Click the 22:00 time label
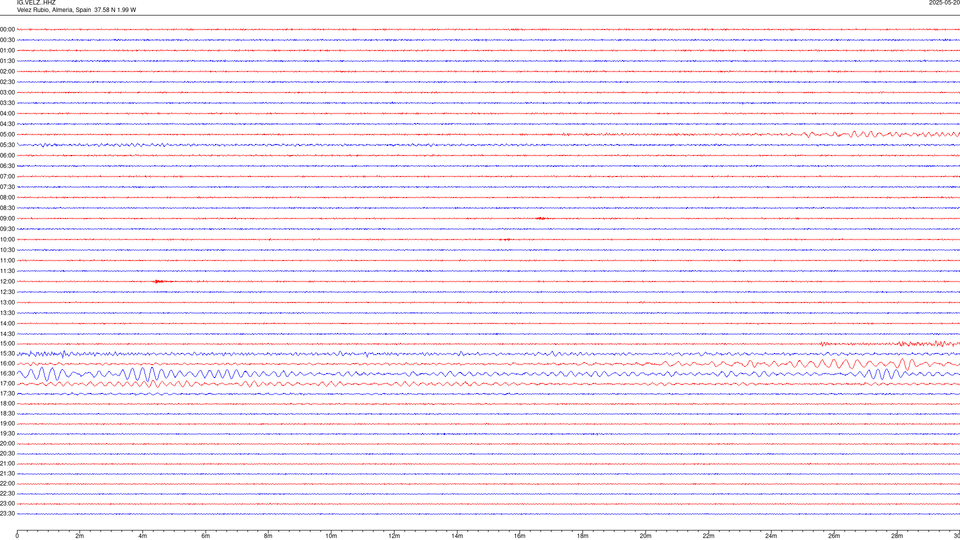The width and height of the screenshot is (960, 540). (x=7, y=484)
